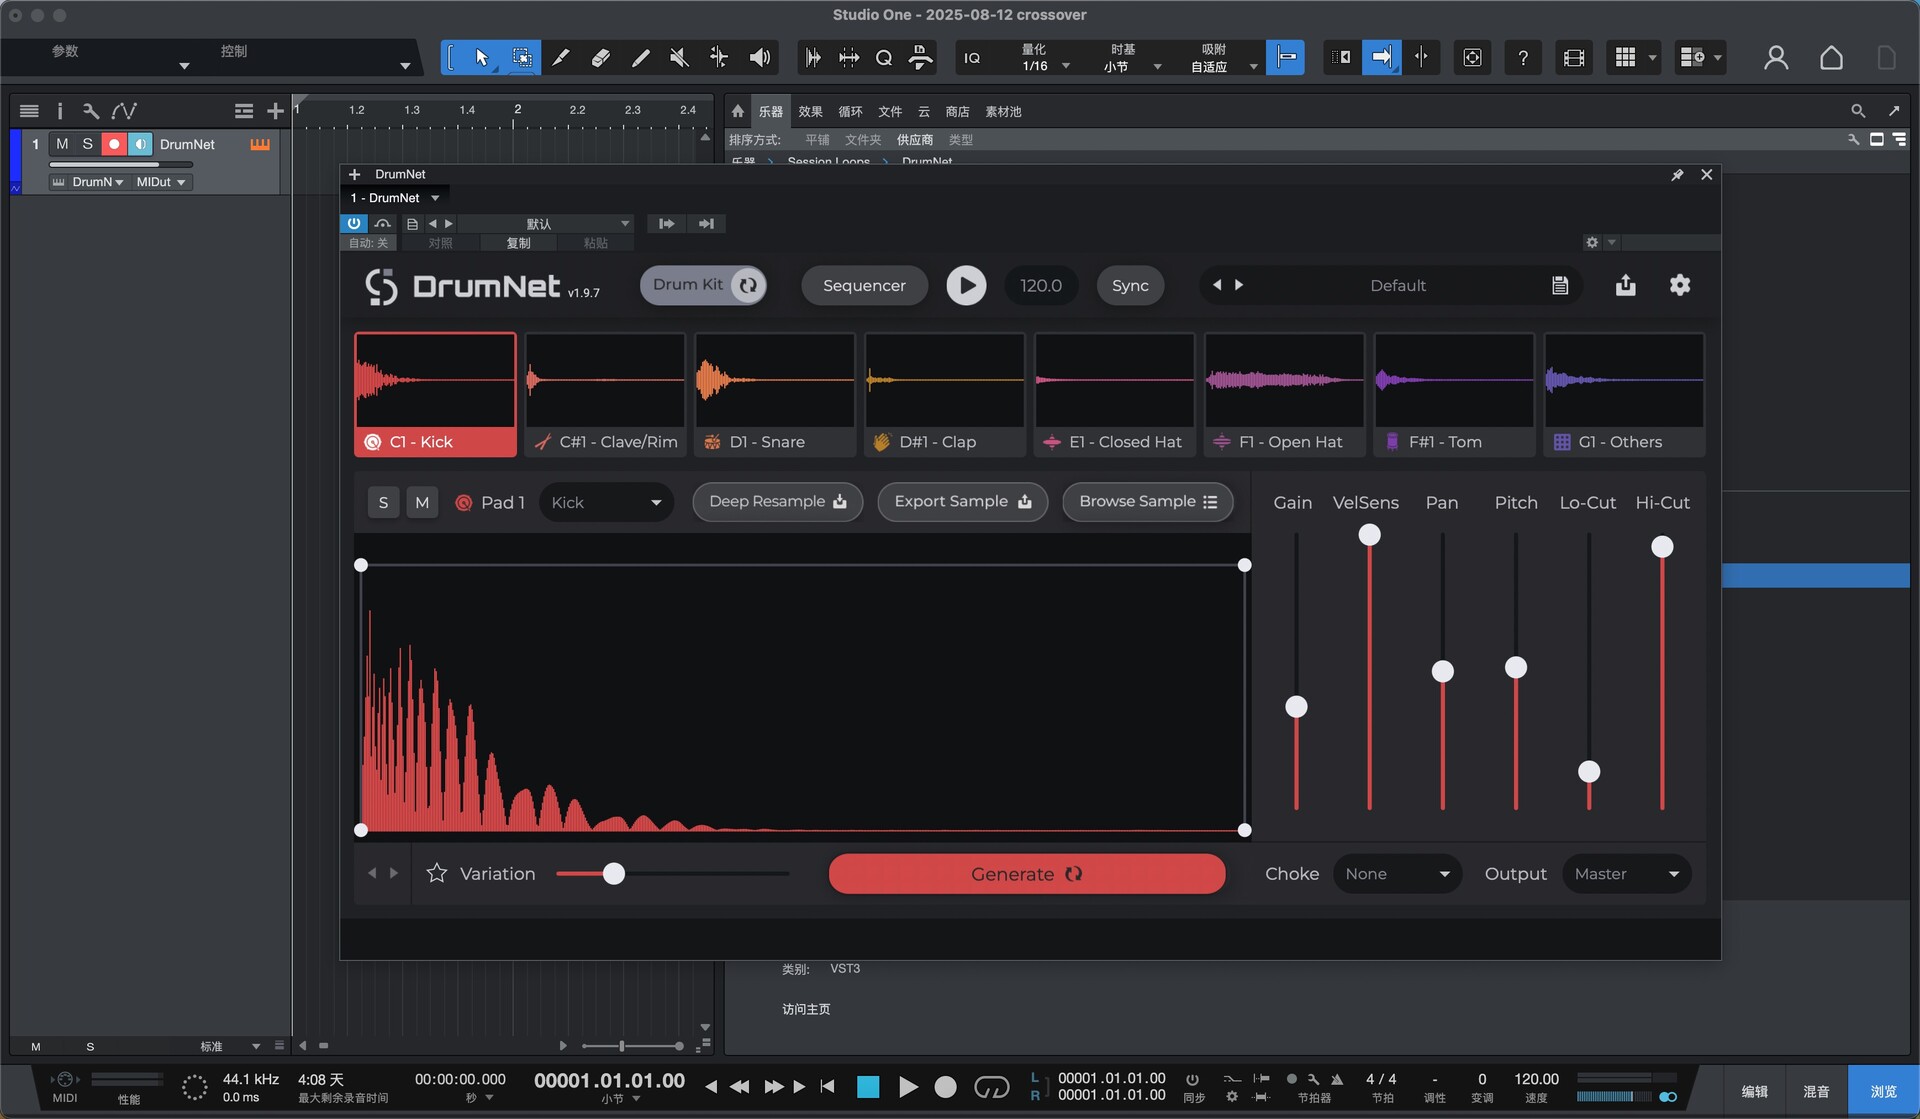Switch browser to 文件 tab
The image size is (1920, 1119).
(890, 111)
